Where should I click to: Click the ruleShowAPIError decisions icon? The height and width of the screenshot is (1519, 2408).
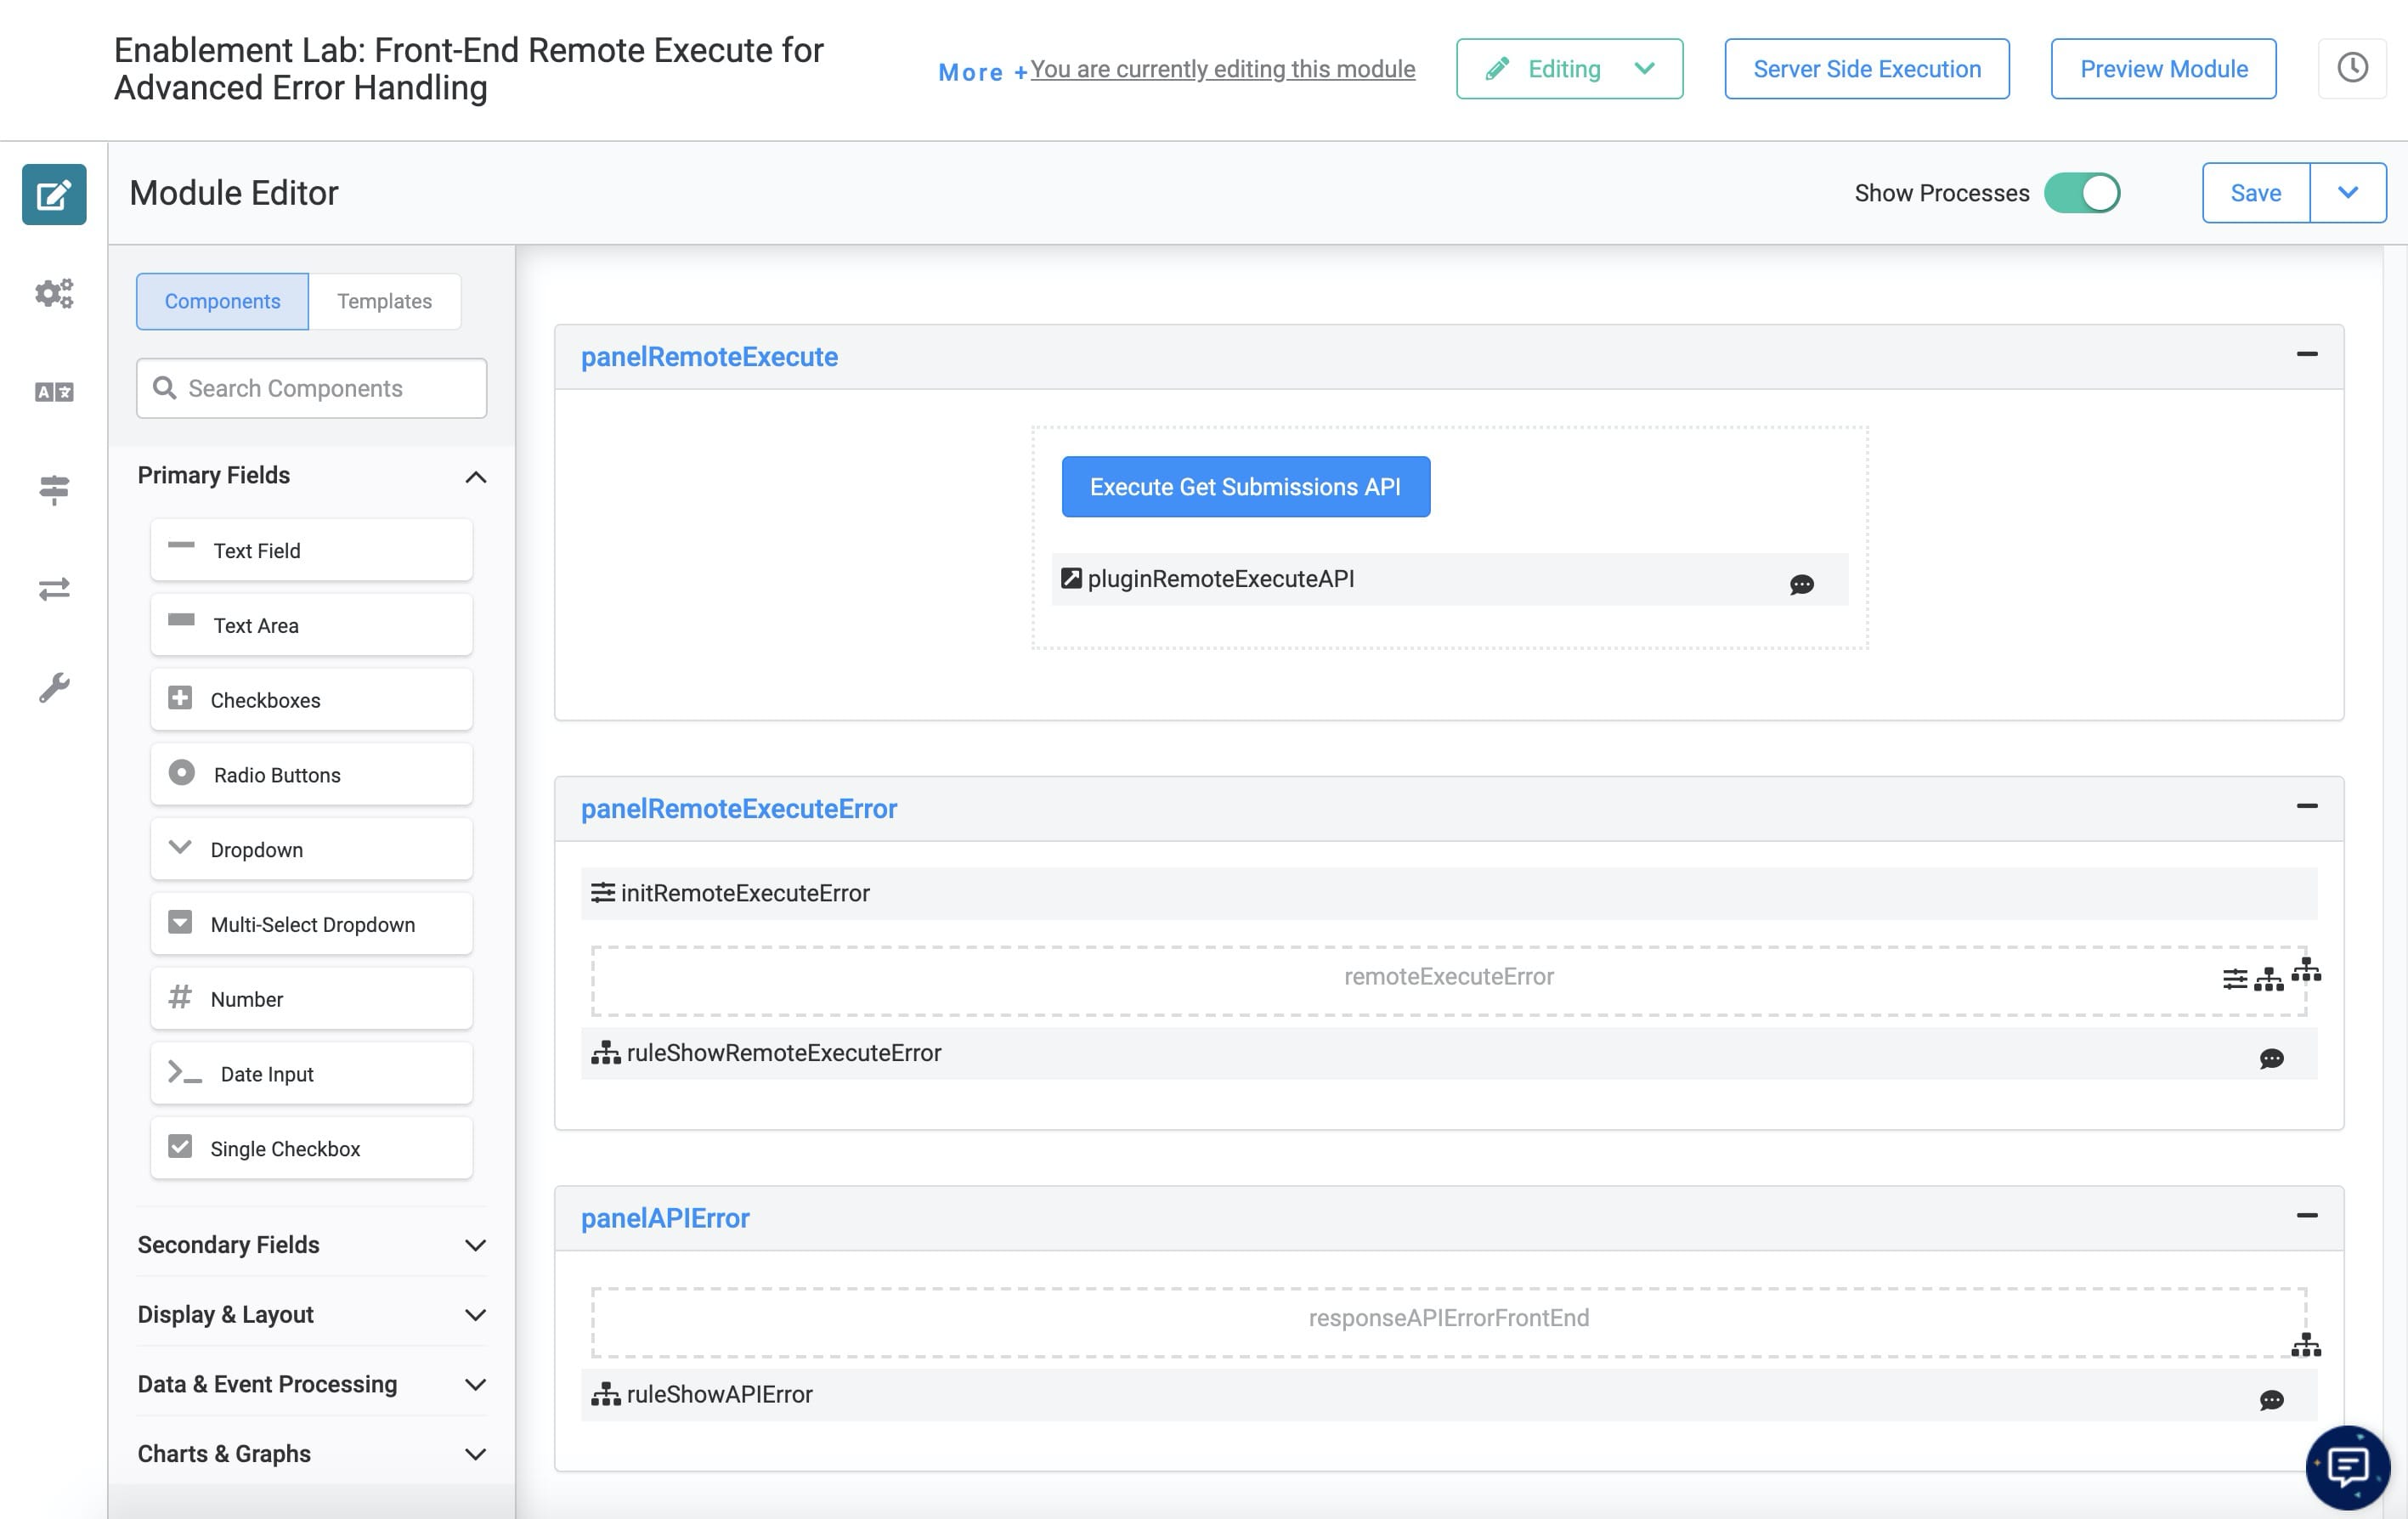(605, 1393)
